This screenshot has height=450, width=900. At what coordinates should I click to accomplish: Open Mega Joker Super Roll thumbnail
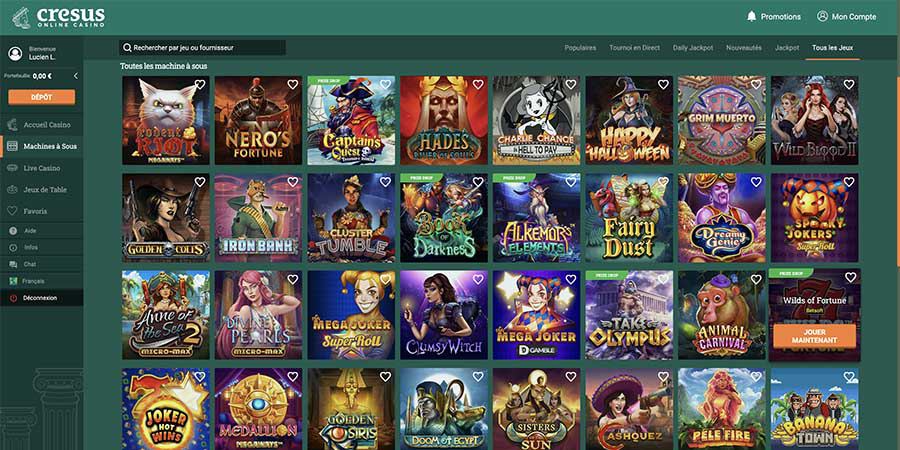coord(351,315)
